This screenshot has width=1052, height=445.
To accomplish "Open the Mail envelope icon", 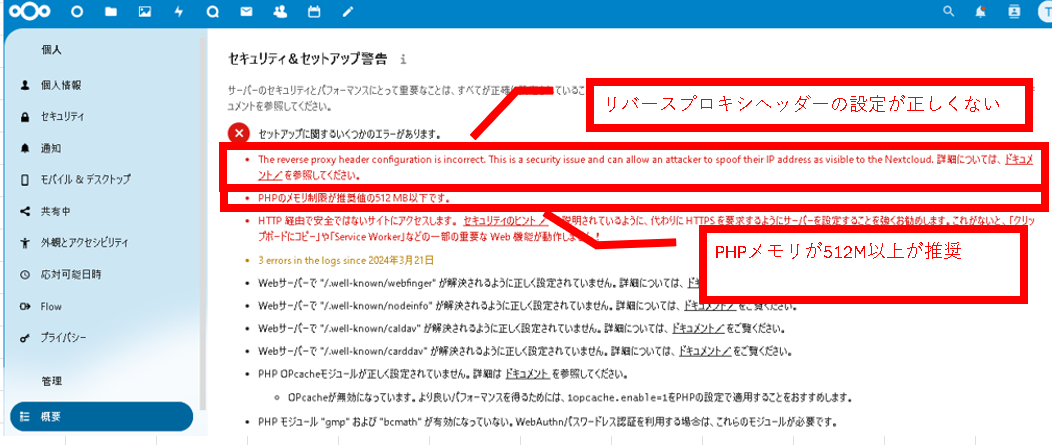I will pyautogui.click(x=246, y=13).
